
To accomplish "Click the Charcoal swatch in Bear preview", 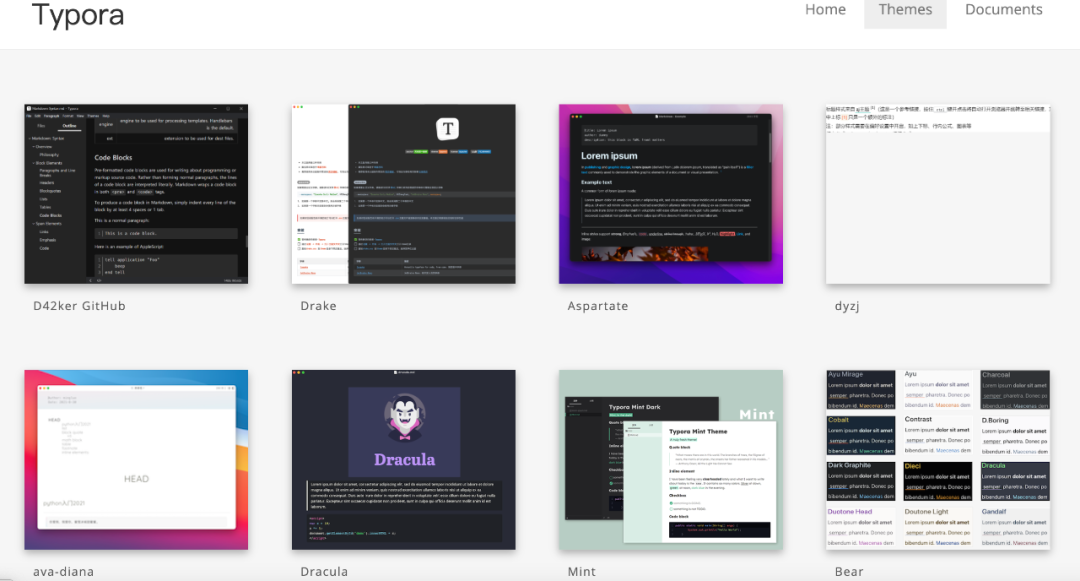I will pos(1015,390).
